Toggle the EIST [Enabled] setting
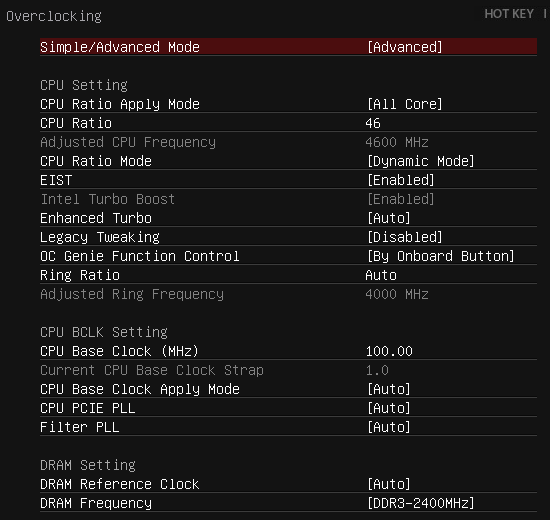The image size is (550, 520). coord(401,180)
